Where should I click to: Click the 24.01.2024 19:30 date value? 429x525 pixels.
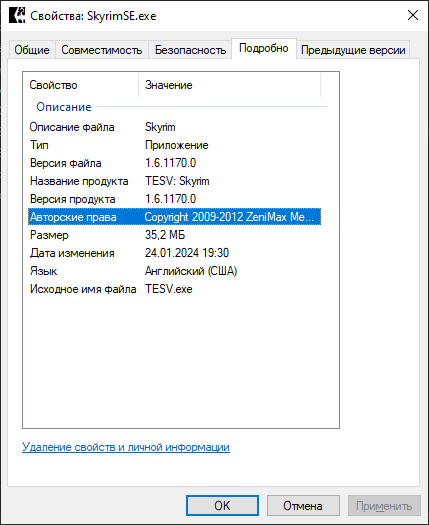[187, 253]
